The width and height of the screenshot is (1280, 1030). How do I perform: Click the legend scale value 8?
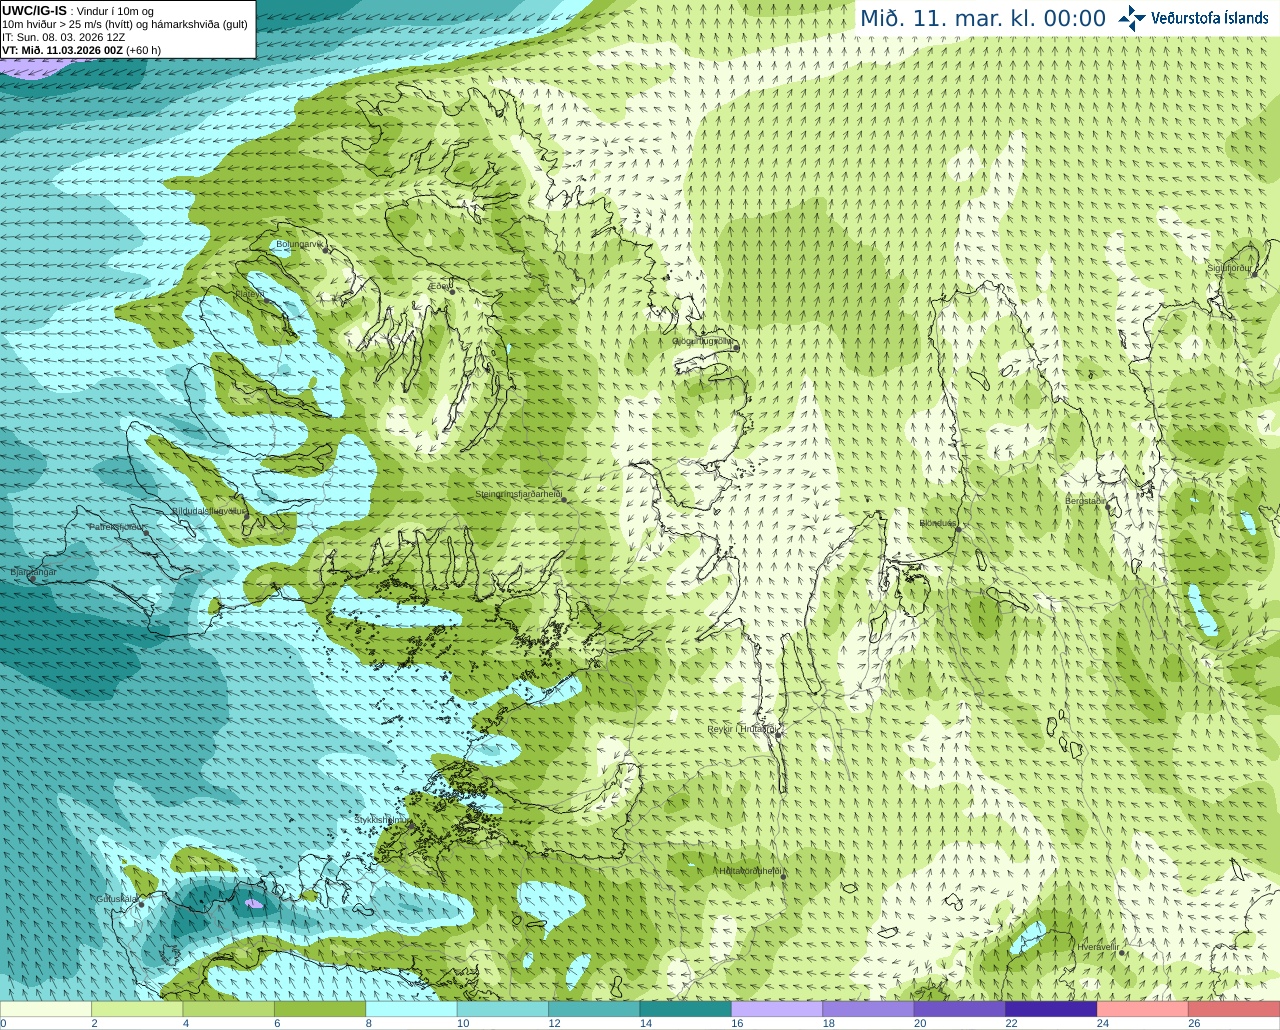click(368, 1023)
